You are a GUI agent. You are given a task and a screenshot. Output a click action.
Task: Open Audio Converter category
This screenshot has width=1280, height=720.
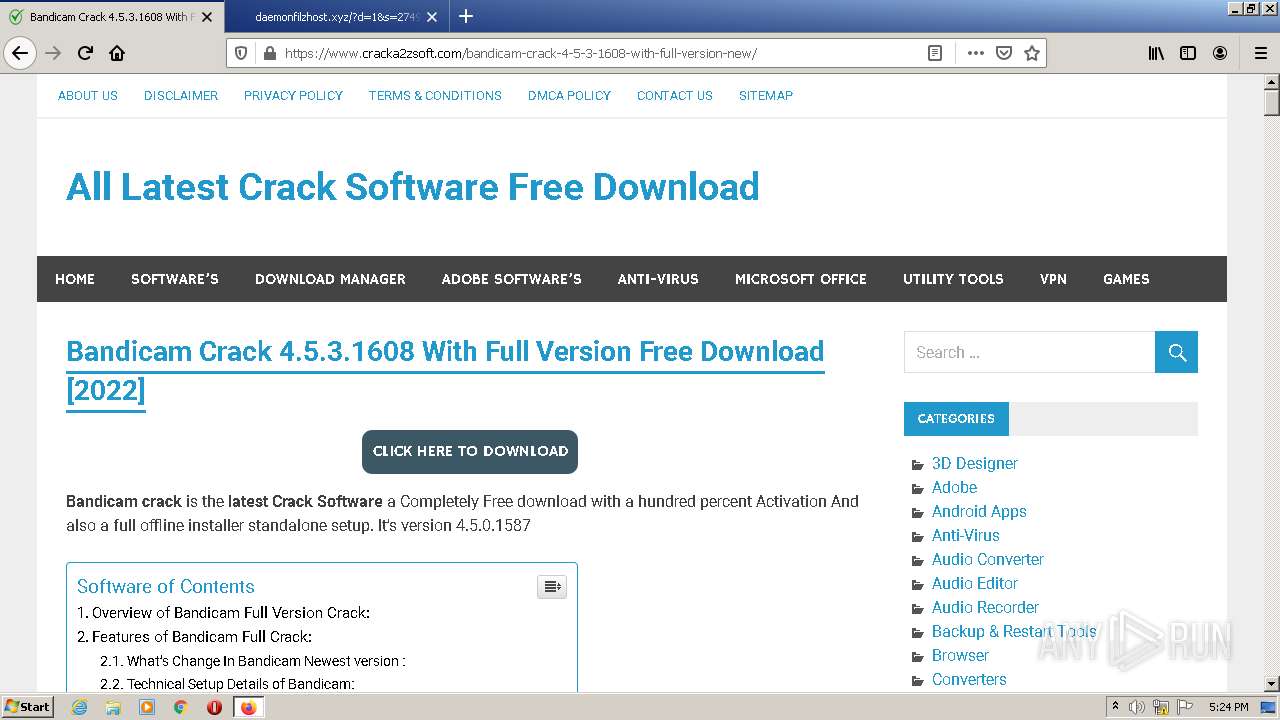coord(988,559)
